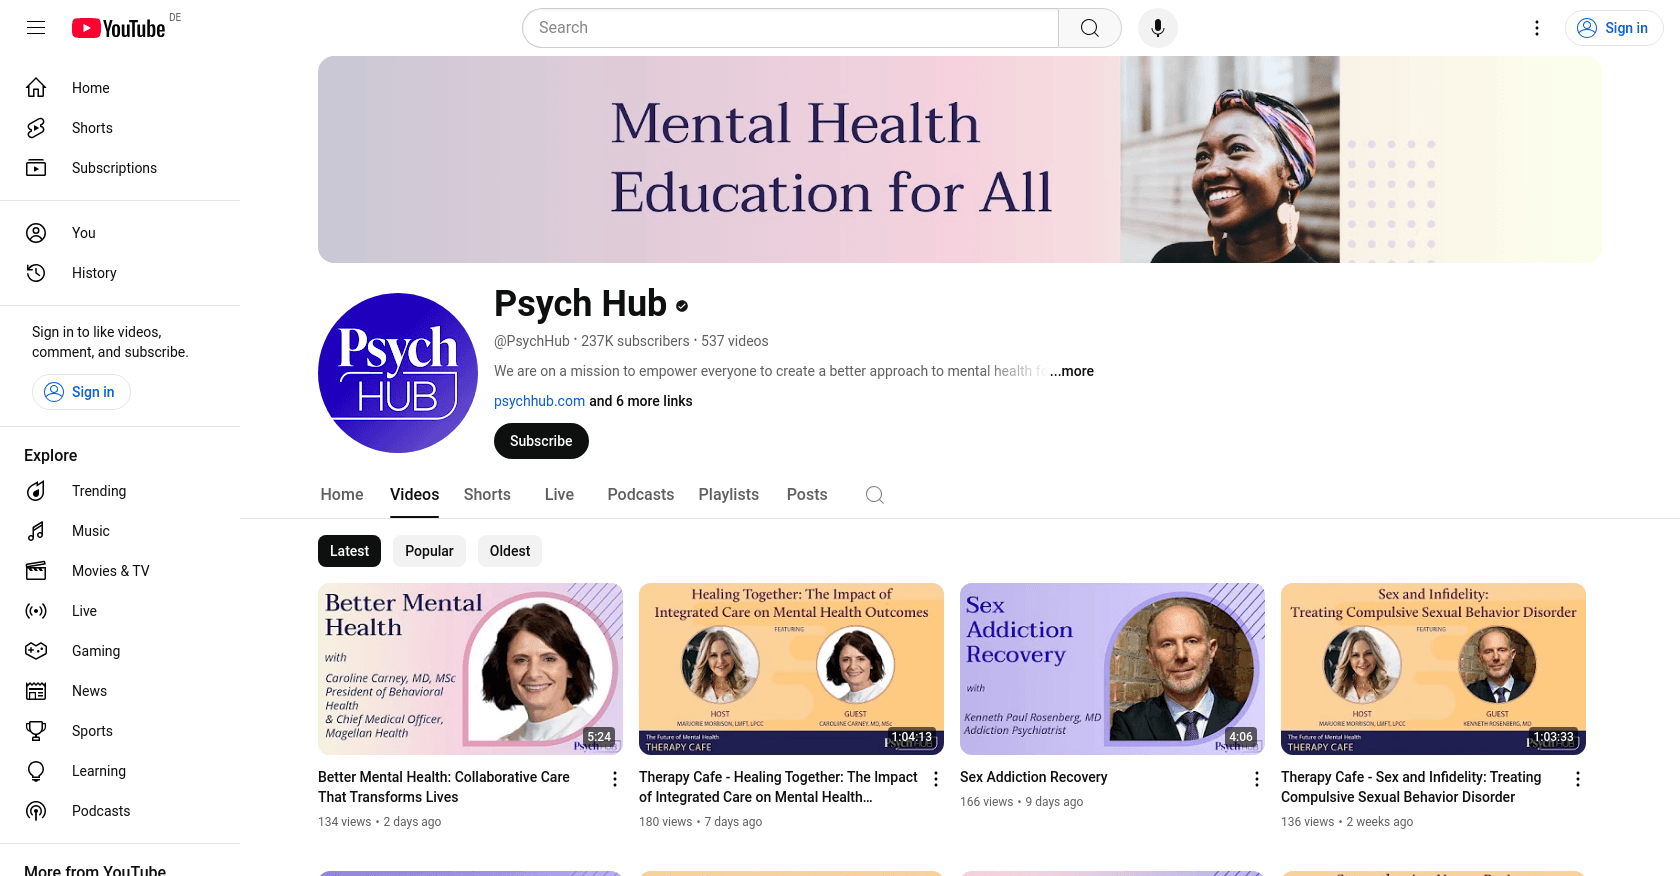Image resolution: width=1680 pixels, height=876 pixels.
Task: Open History in the sidebar
Action: click(x=94, y=273)
